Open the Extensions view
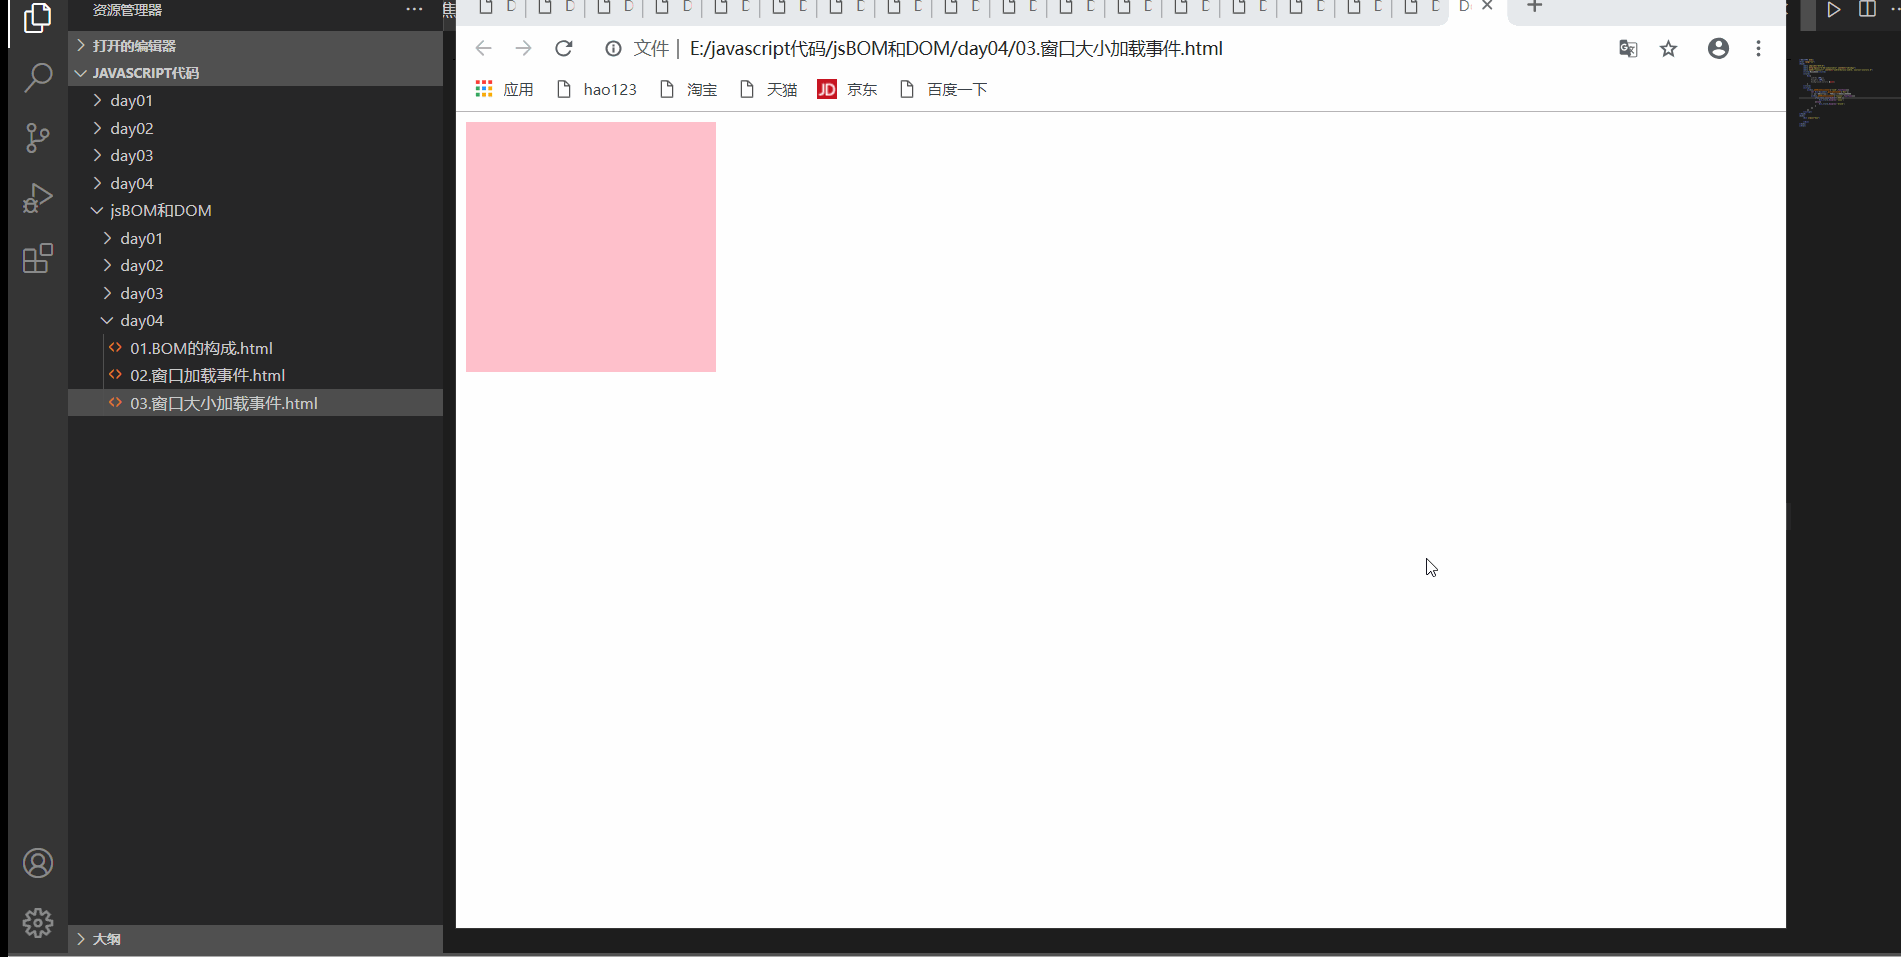Image resolution: width=1901 pixels, height=957 pixels. click(37, 259)
